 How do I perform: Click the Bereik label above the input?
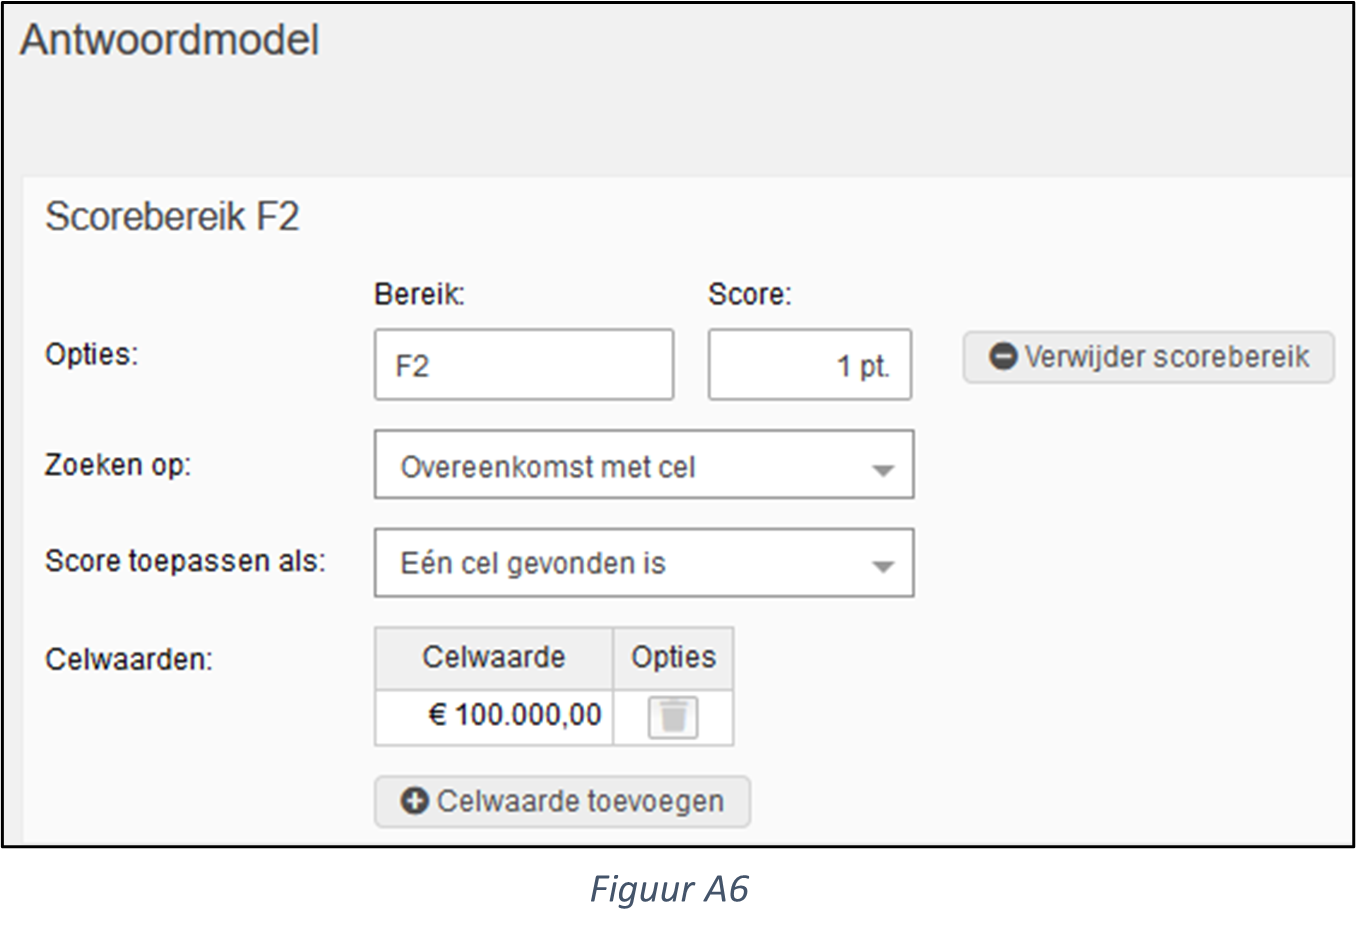pyautogui.click(x=420, y=295)
